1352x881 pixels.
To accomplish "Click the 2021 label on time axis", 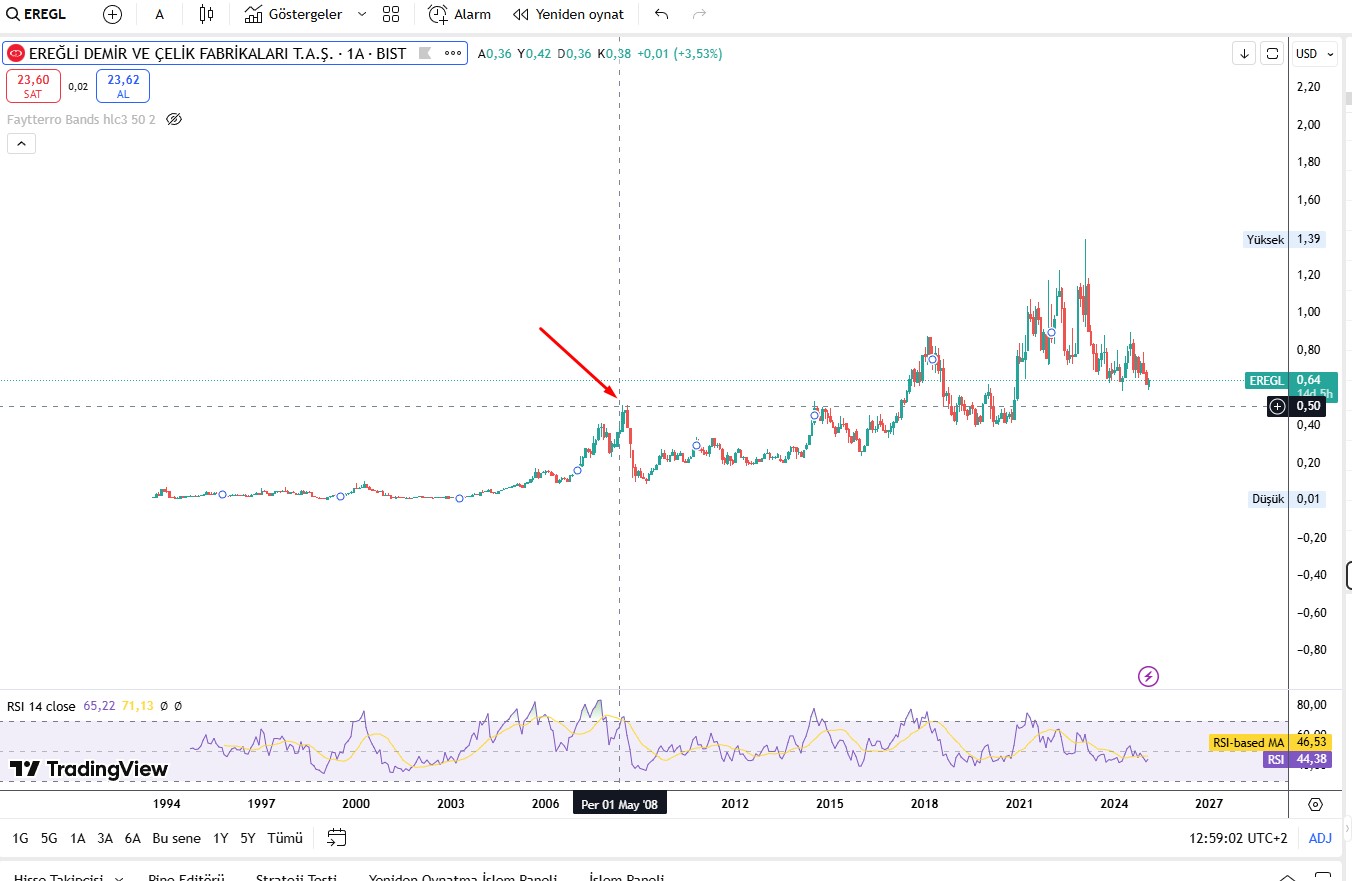I will (x=1019, y=804).
